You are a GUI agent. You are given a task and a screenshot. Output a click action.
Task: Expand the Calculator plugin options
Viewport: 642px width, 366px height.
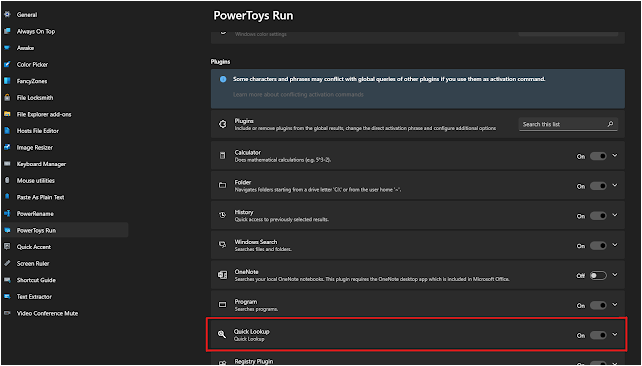pyautogui.click(x=615, y=156)
